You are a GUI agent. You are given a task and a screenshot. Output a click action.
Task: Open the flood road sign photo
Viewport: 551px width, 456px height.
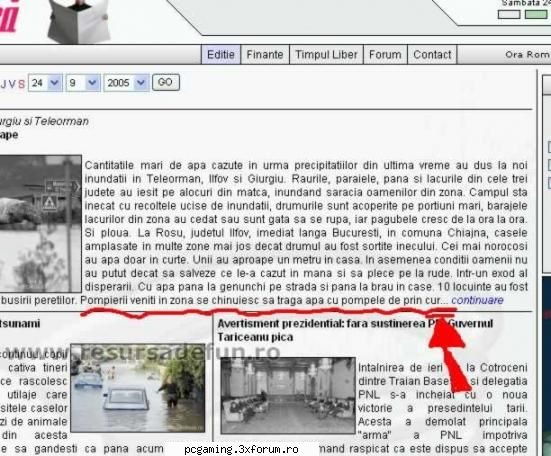[x=40, y=224]
